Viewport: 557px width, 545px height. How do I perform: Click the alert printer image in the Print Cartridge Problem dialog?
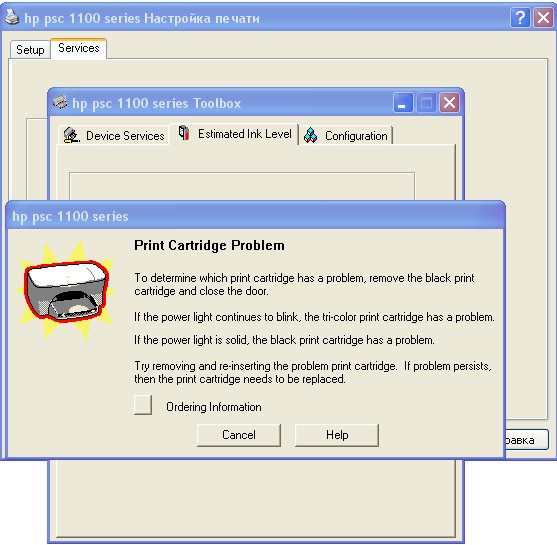tap(66, 290)
